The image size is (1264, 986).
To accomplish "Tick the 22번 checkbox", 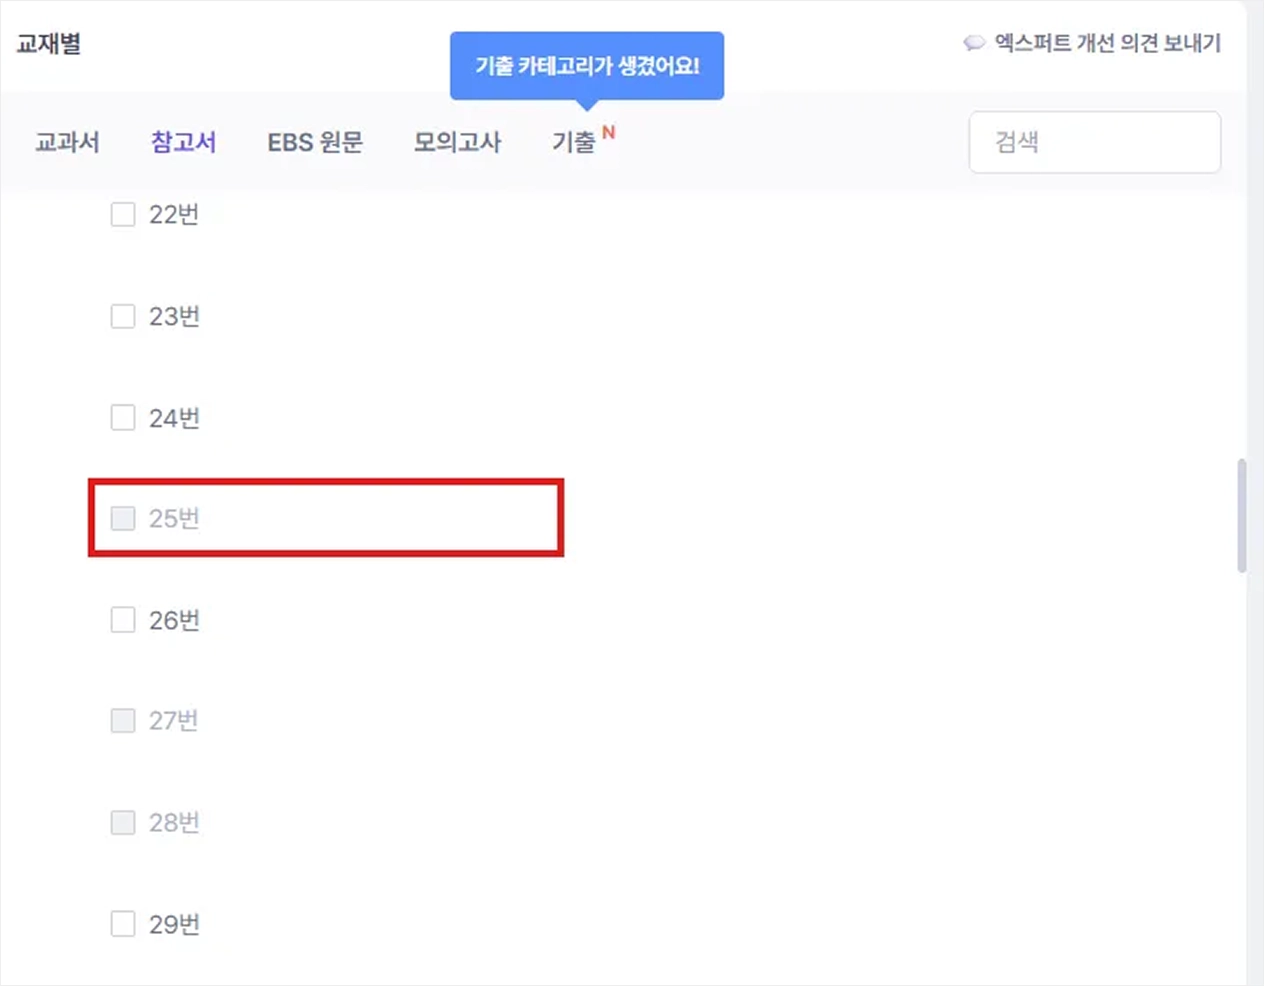I will pos(123,214).
